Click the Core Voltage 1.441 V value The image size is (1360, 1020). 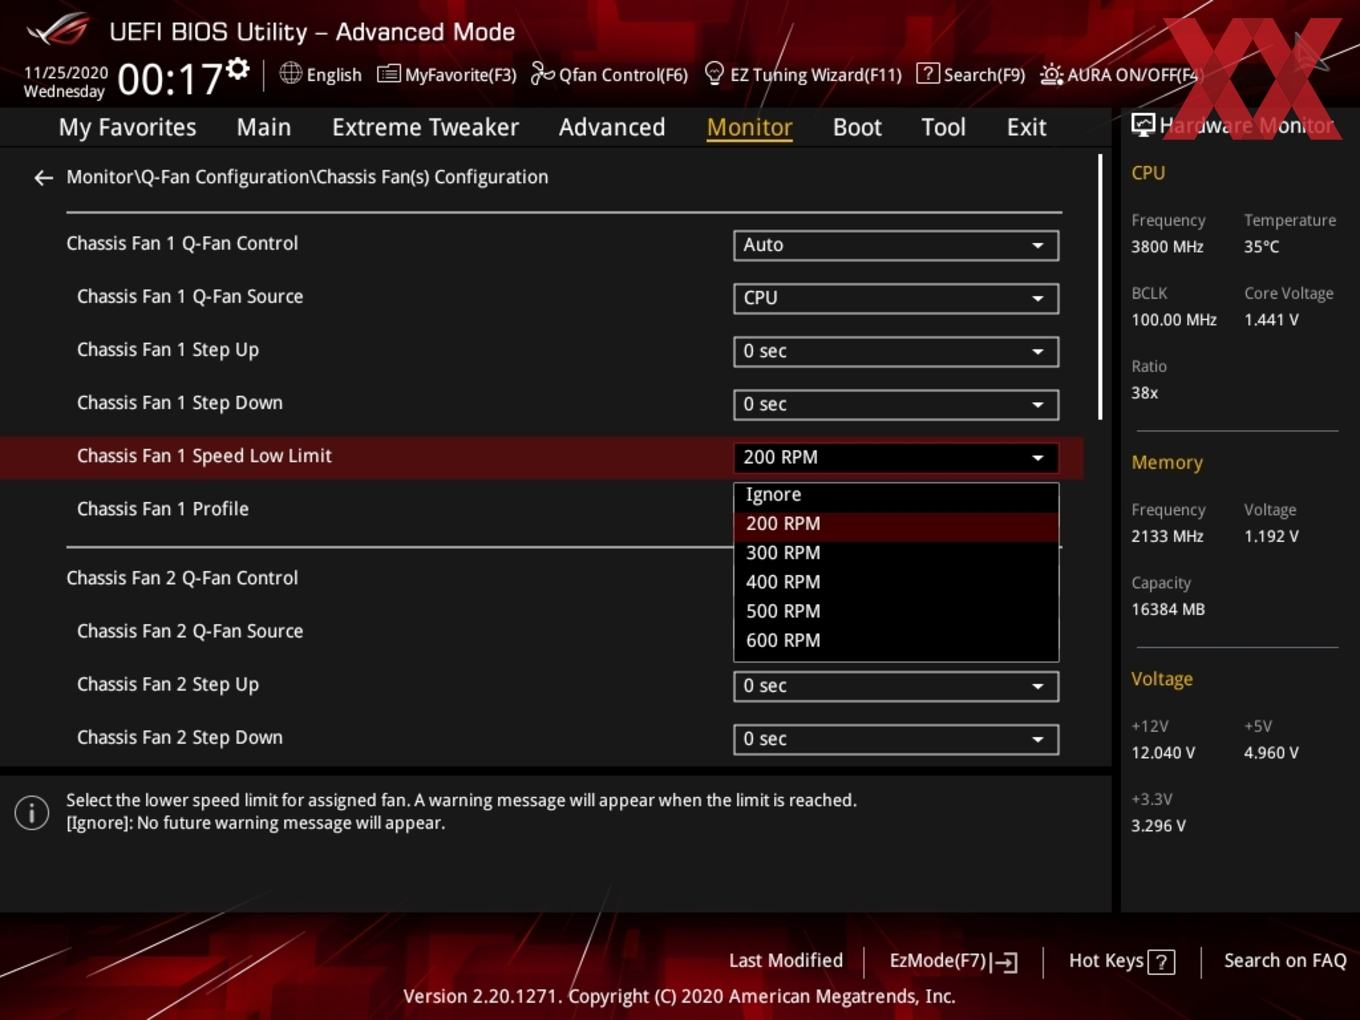click(x=1271, y=320)
